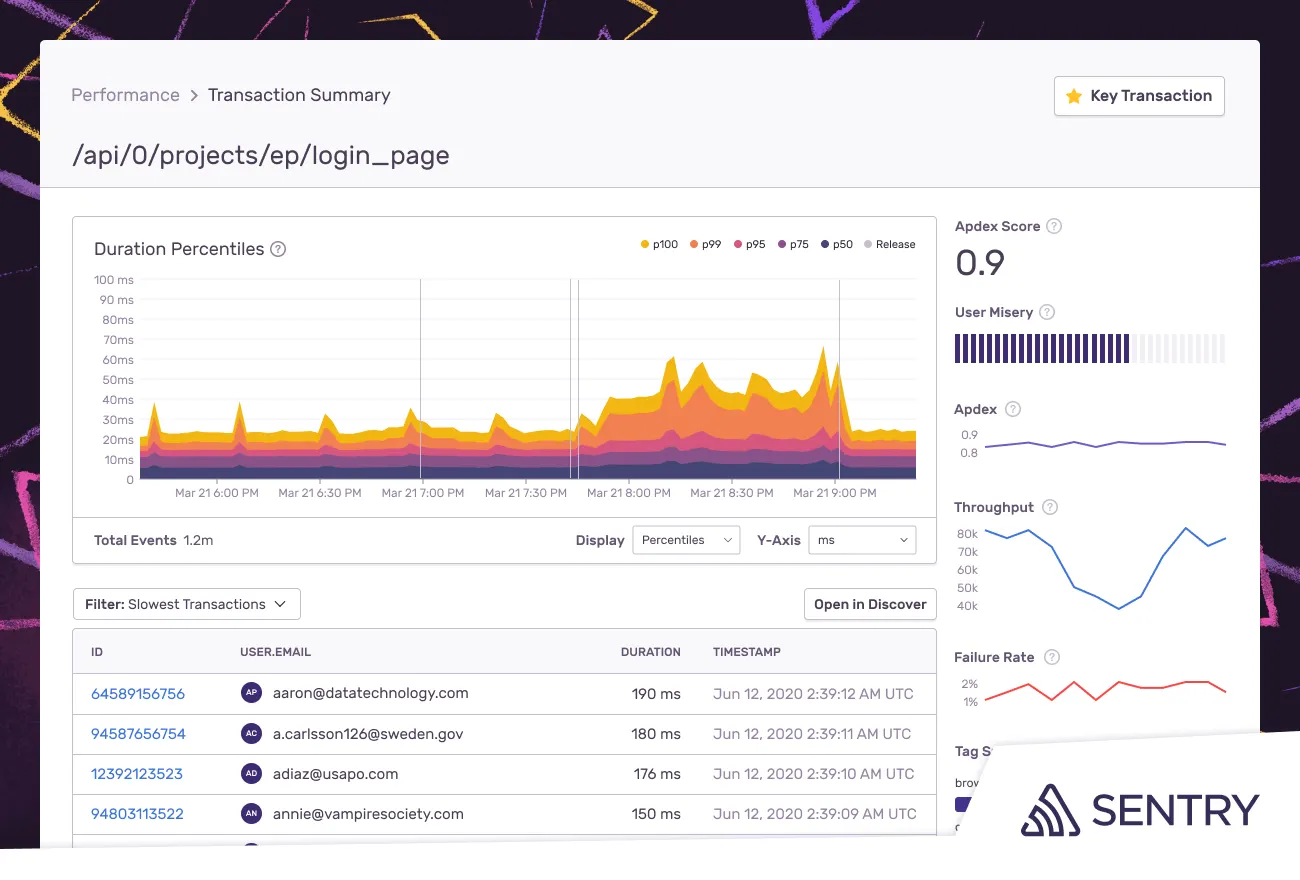Image resolution: width=1300 pixels, height=880 pixels.
Task: Open the Filter: Slowest Transactions dropdown
Action: coord(187,604)
